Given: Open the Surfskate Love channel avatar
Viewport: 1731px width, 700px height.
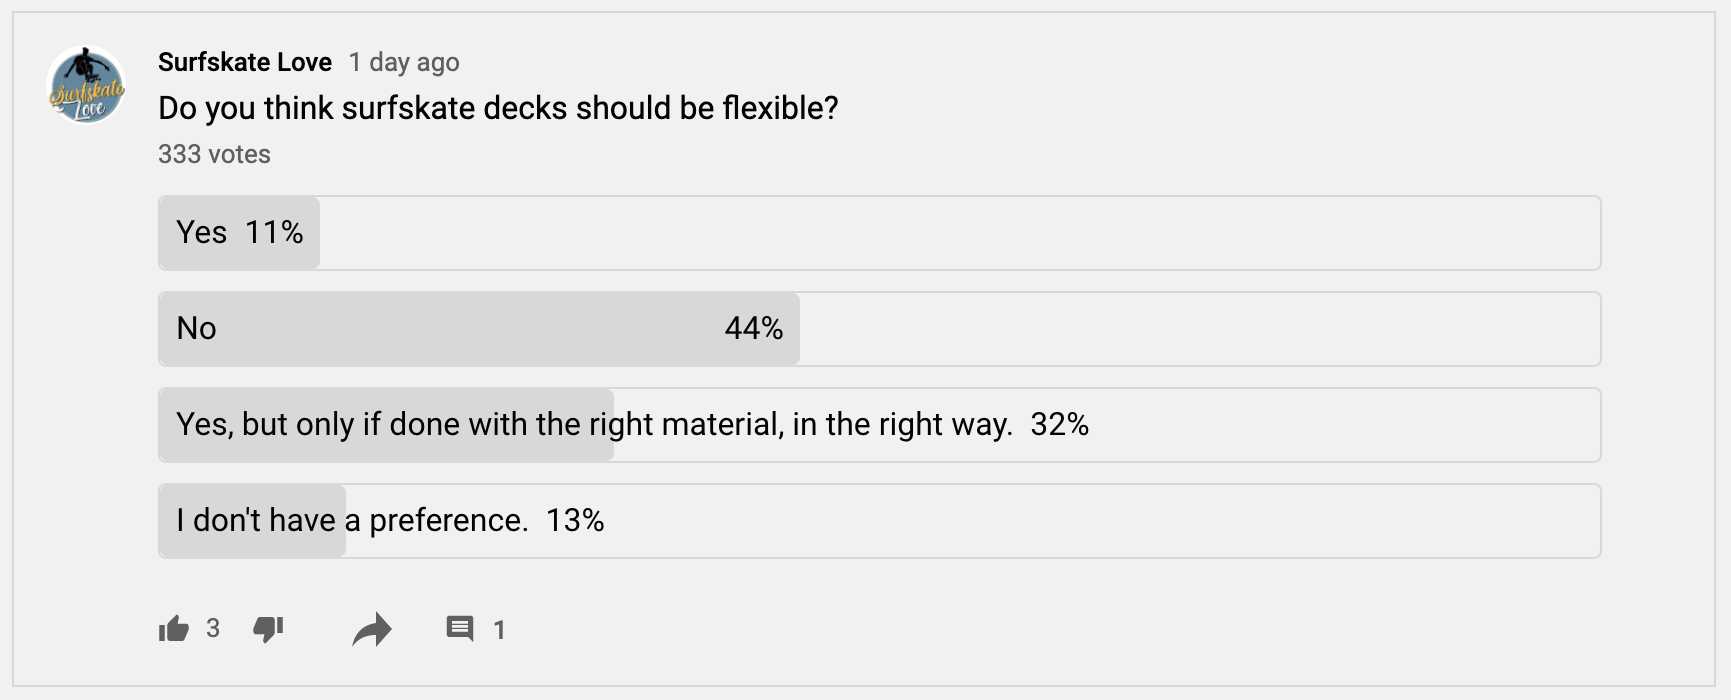Looking at the screenshot, I should 87,86.
